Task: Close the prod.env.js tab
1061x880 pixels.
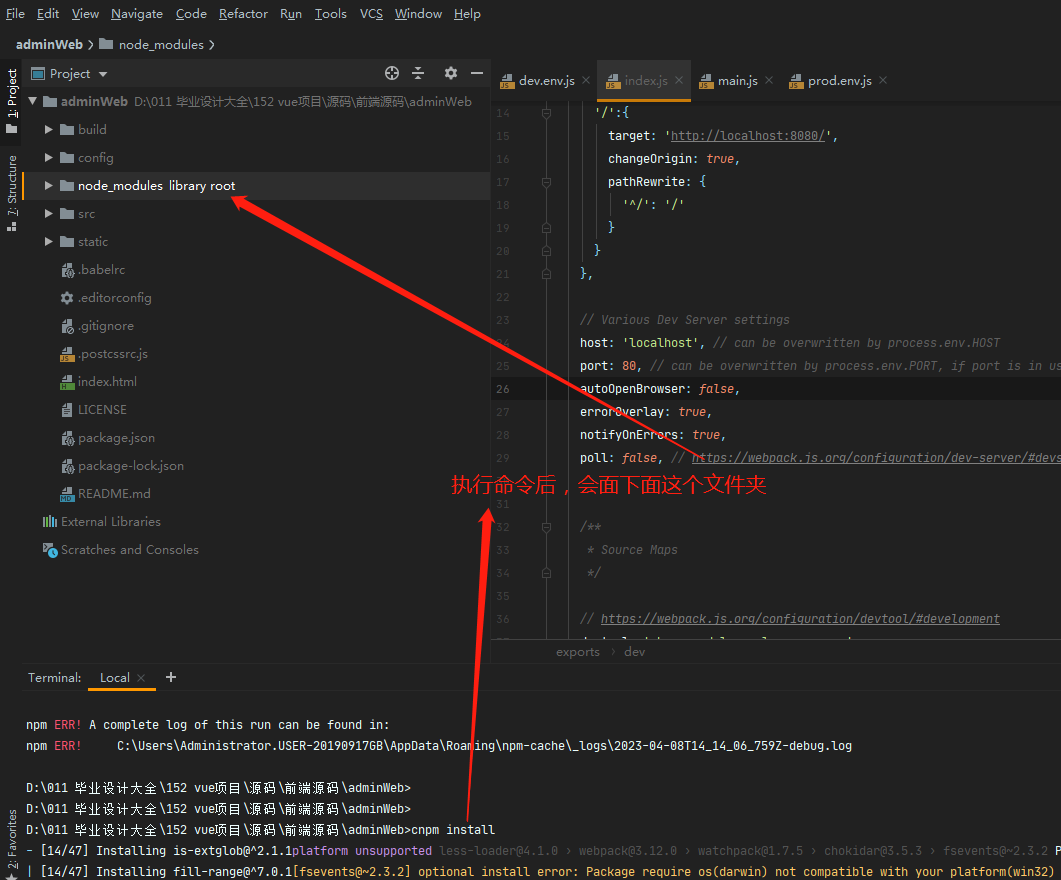Action: [x=883, y=80]
